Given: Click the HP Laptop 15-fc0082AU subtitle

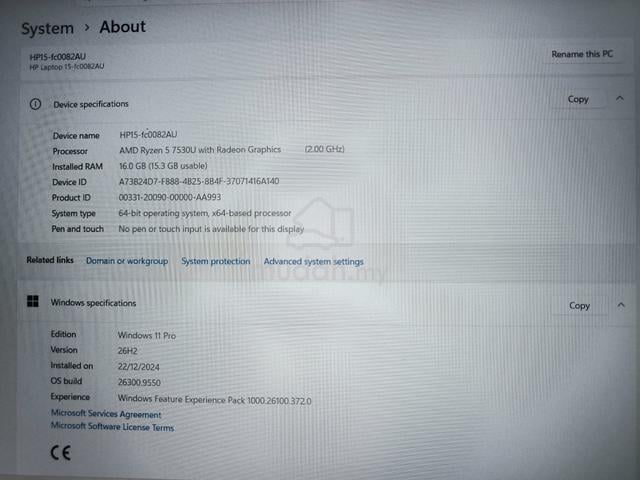Looking at the screenshot, I should pyautogui.click(x=67, y=67).
